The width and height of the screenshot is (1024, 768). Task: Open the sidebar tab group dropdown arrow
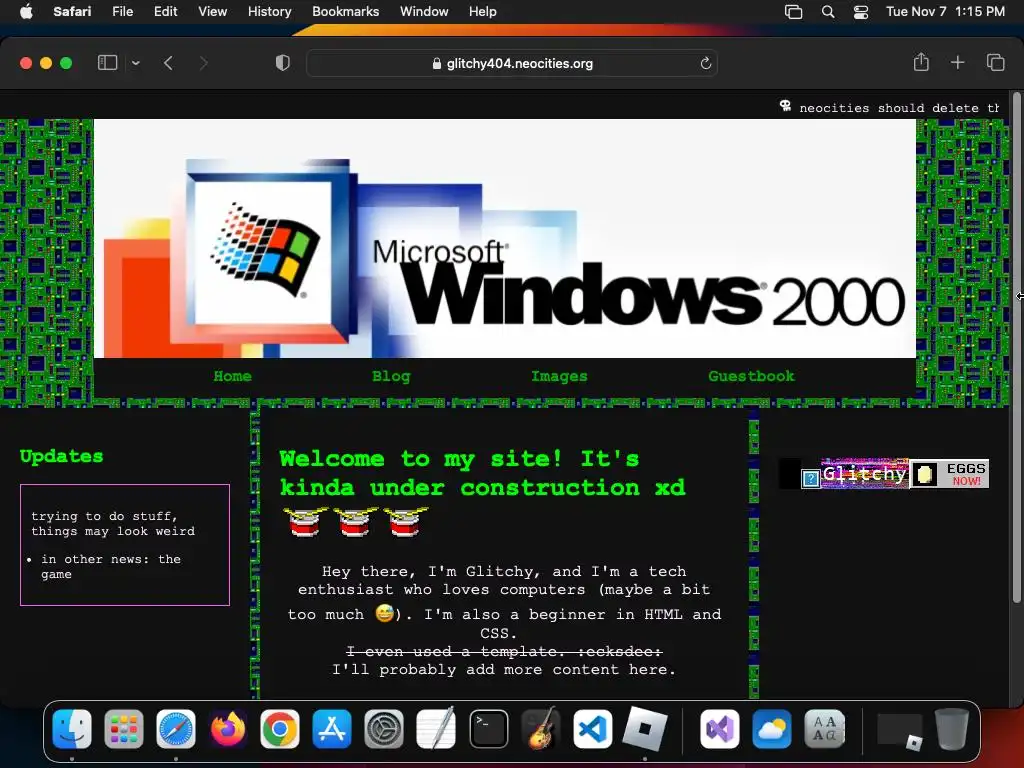pyautogui.click(x=136, y=63)
